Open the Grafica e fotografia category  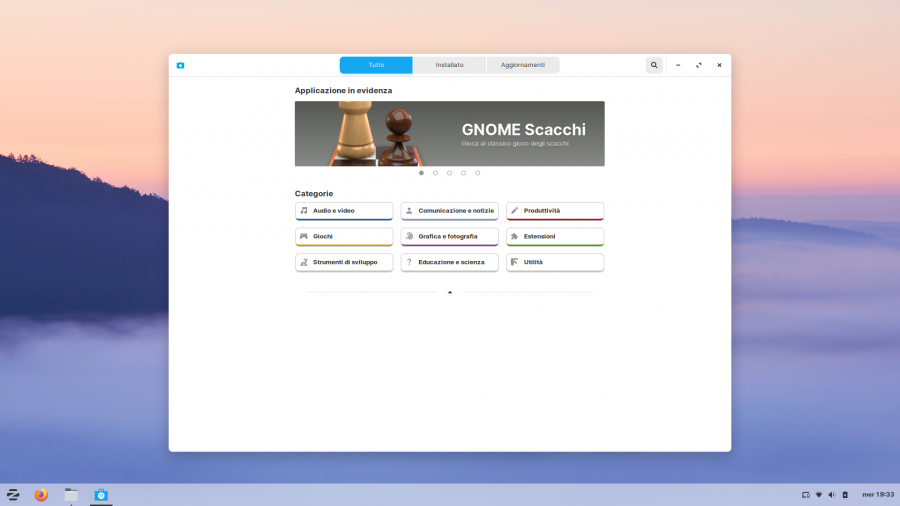point(449,237)
